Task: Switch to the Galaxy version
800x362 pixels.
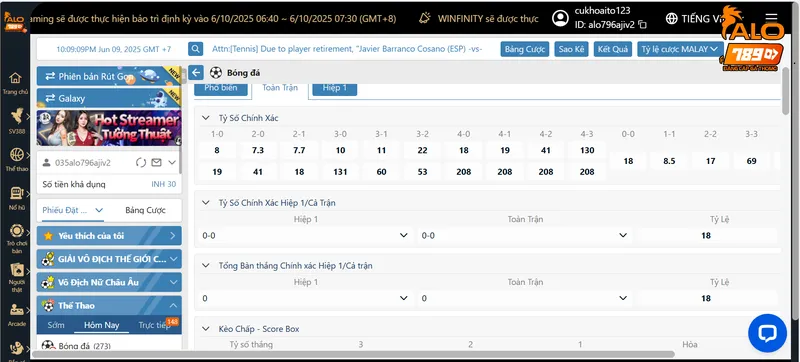Action: 109,98
